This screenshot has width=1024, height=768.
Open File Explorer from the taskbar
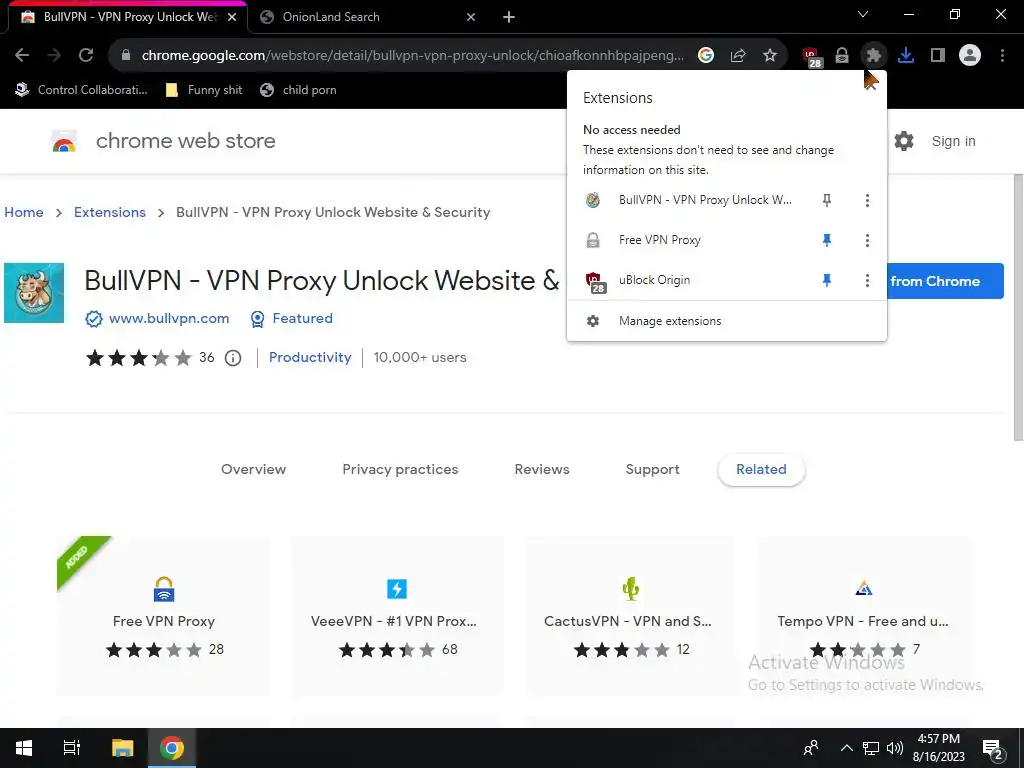[x=122, y=748]
